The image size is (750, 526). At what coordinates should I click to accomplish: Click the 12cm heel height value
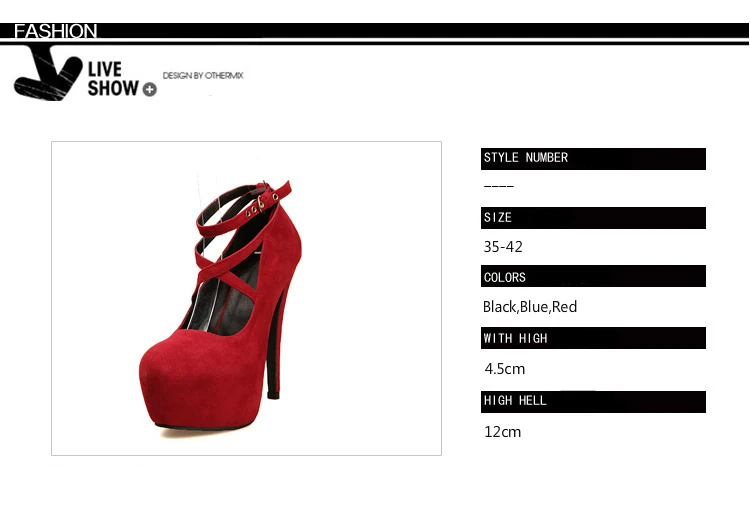[x=502, y=432]
